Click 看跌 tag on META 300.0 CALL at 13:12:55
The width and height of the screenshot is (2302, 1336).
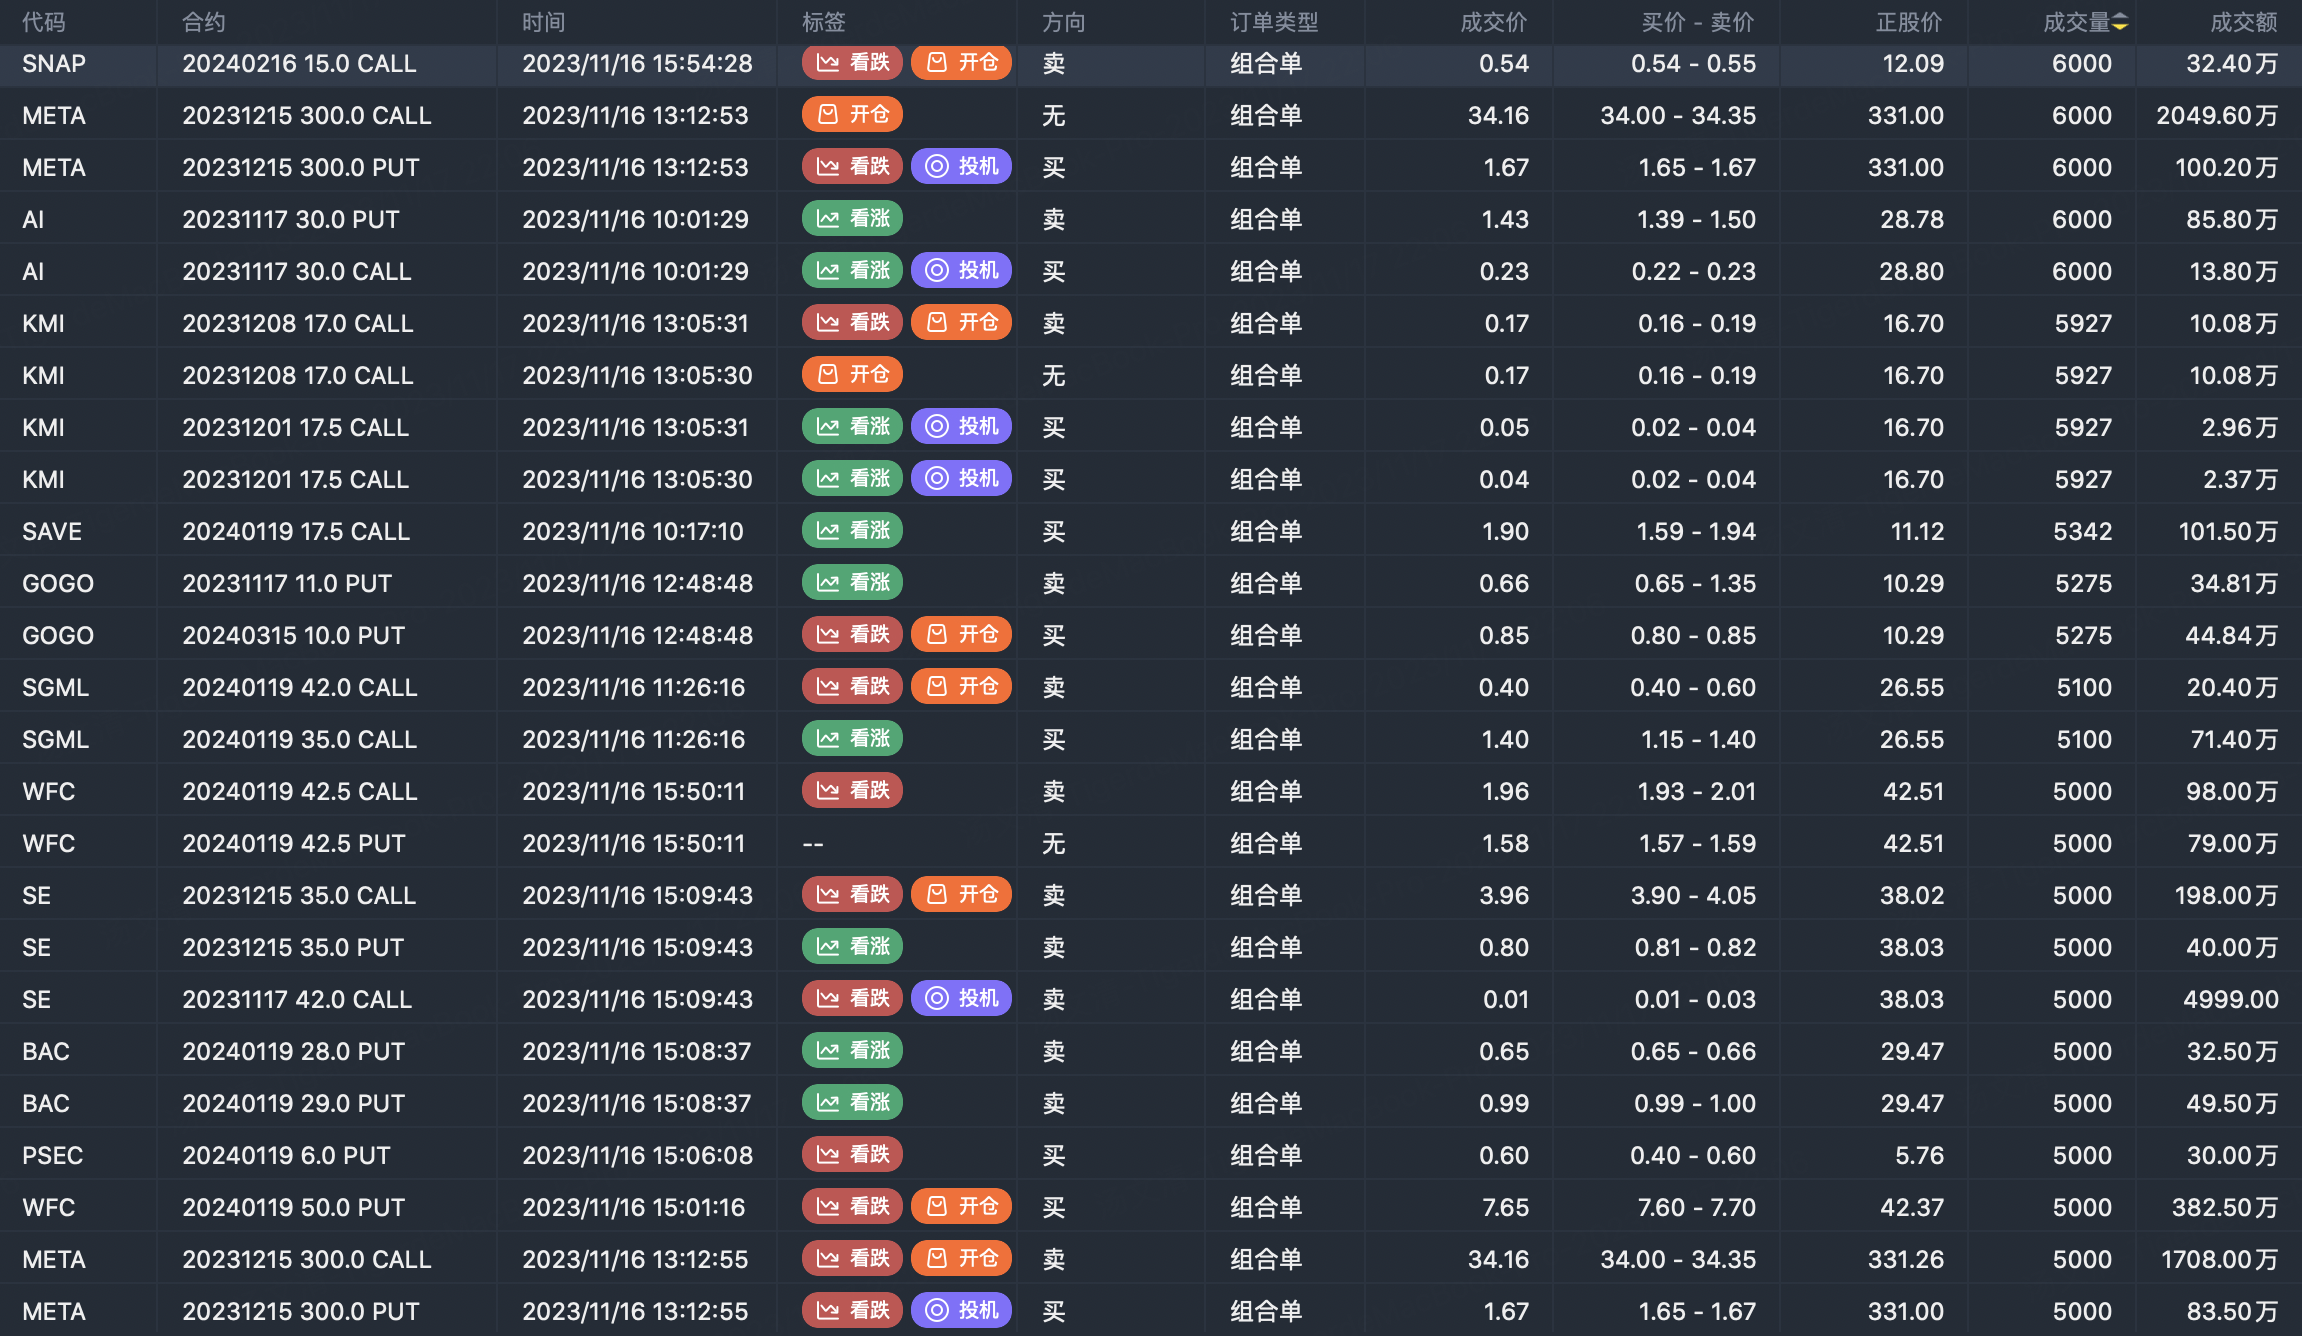(x=852, y=1259)
